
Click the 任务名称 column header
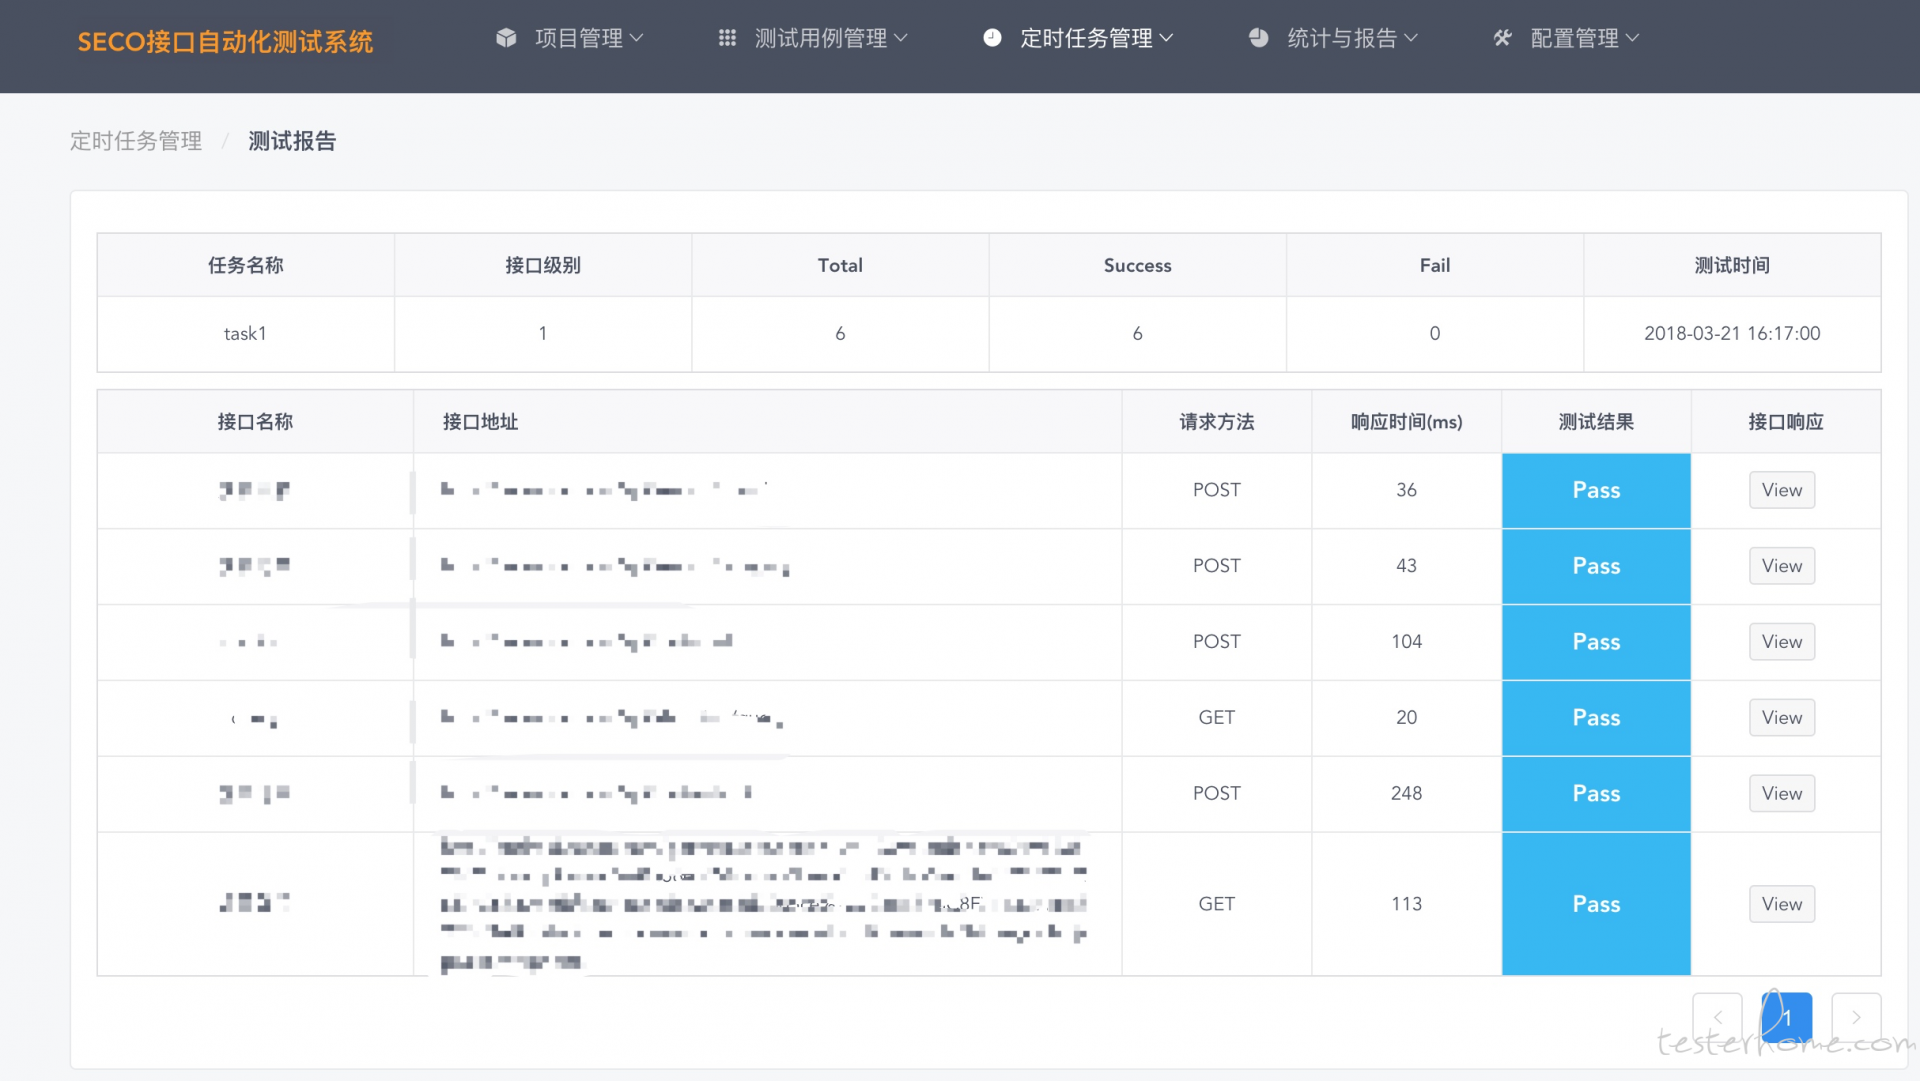[245, 265]
